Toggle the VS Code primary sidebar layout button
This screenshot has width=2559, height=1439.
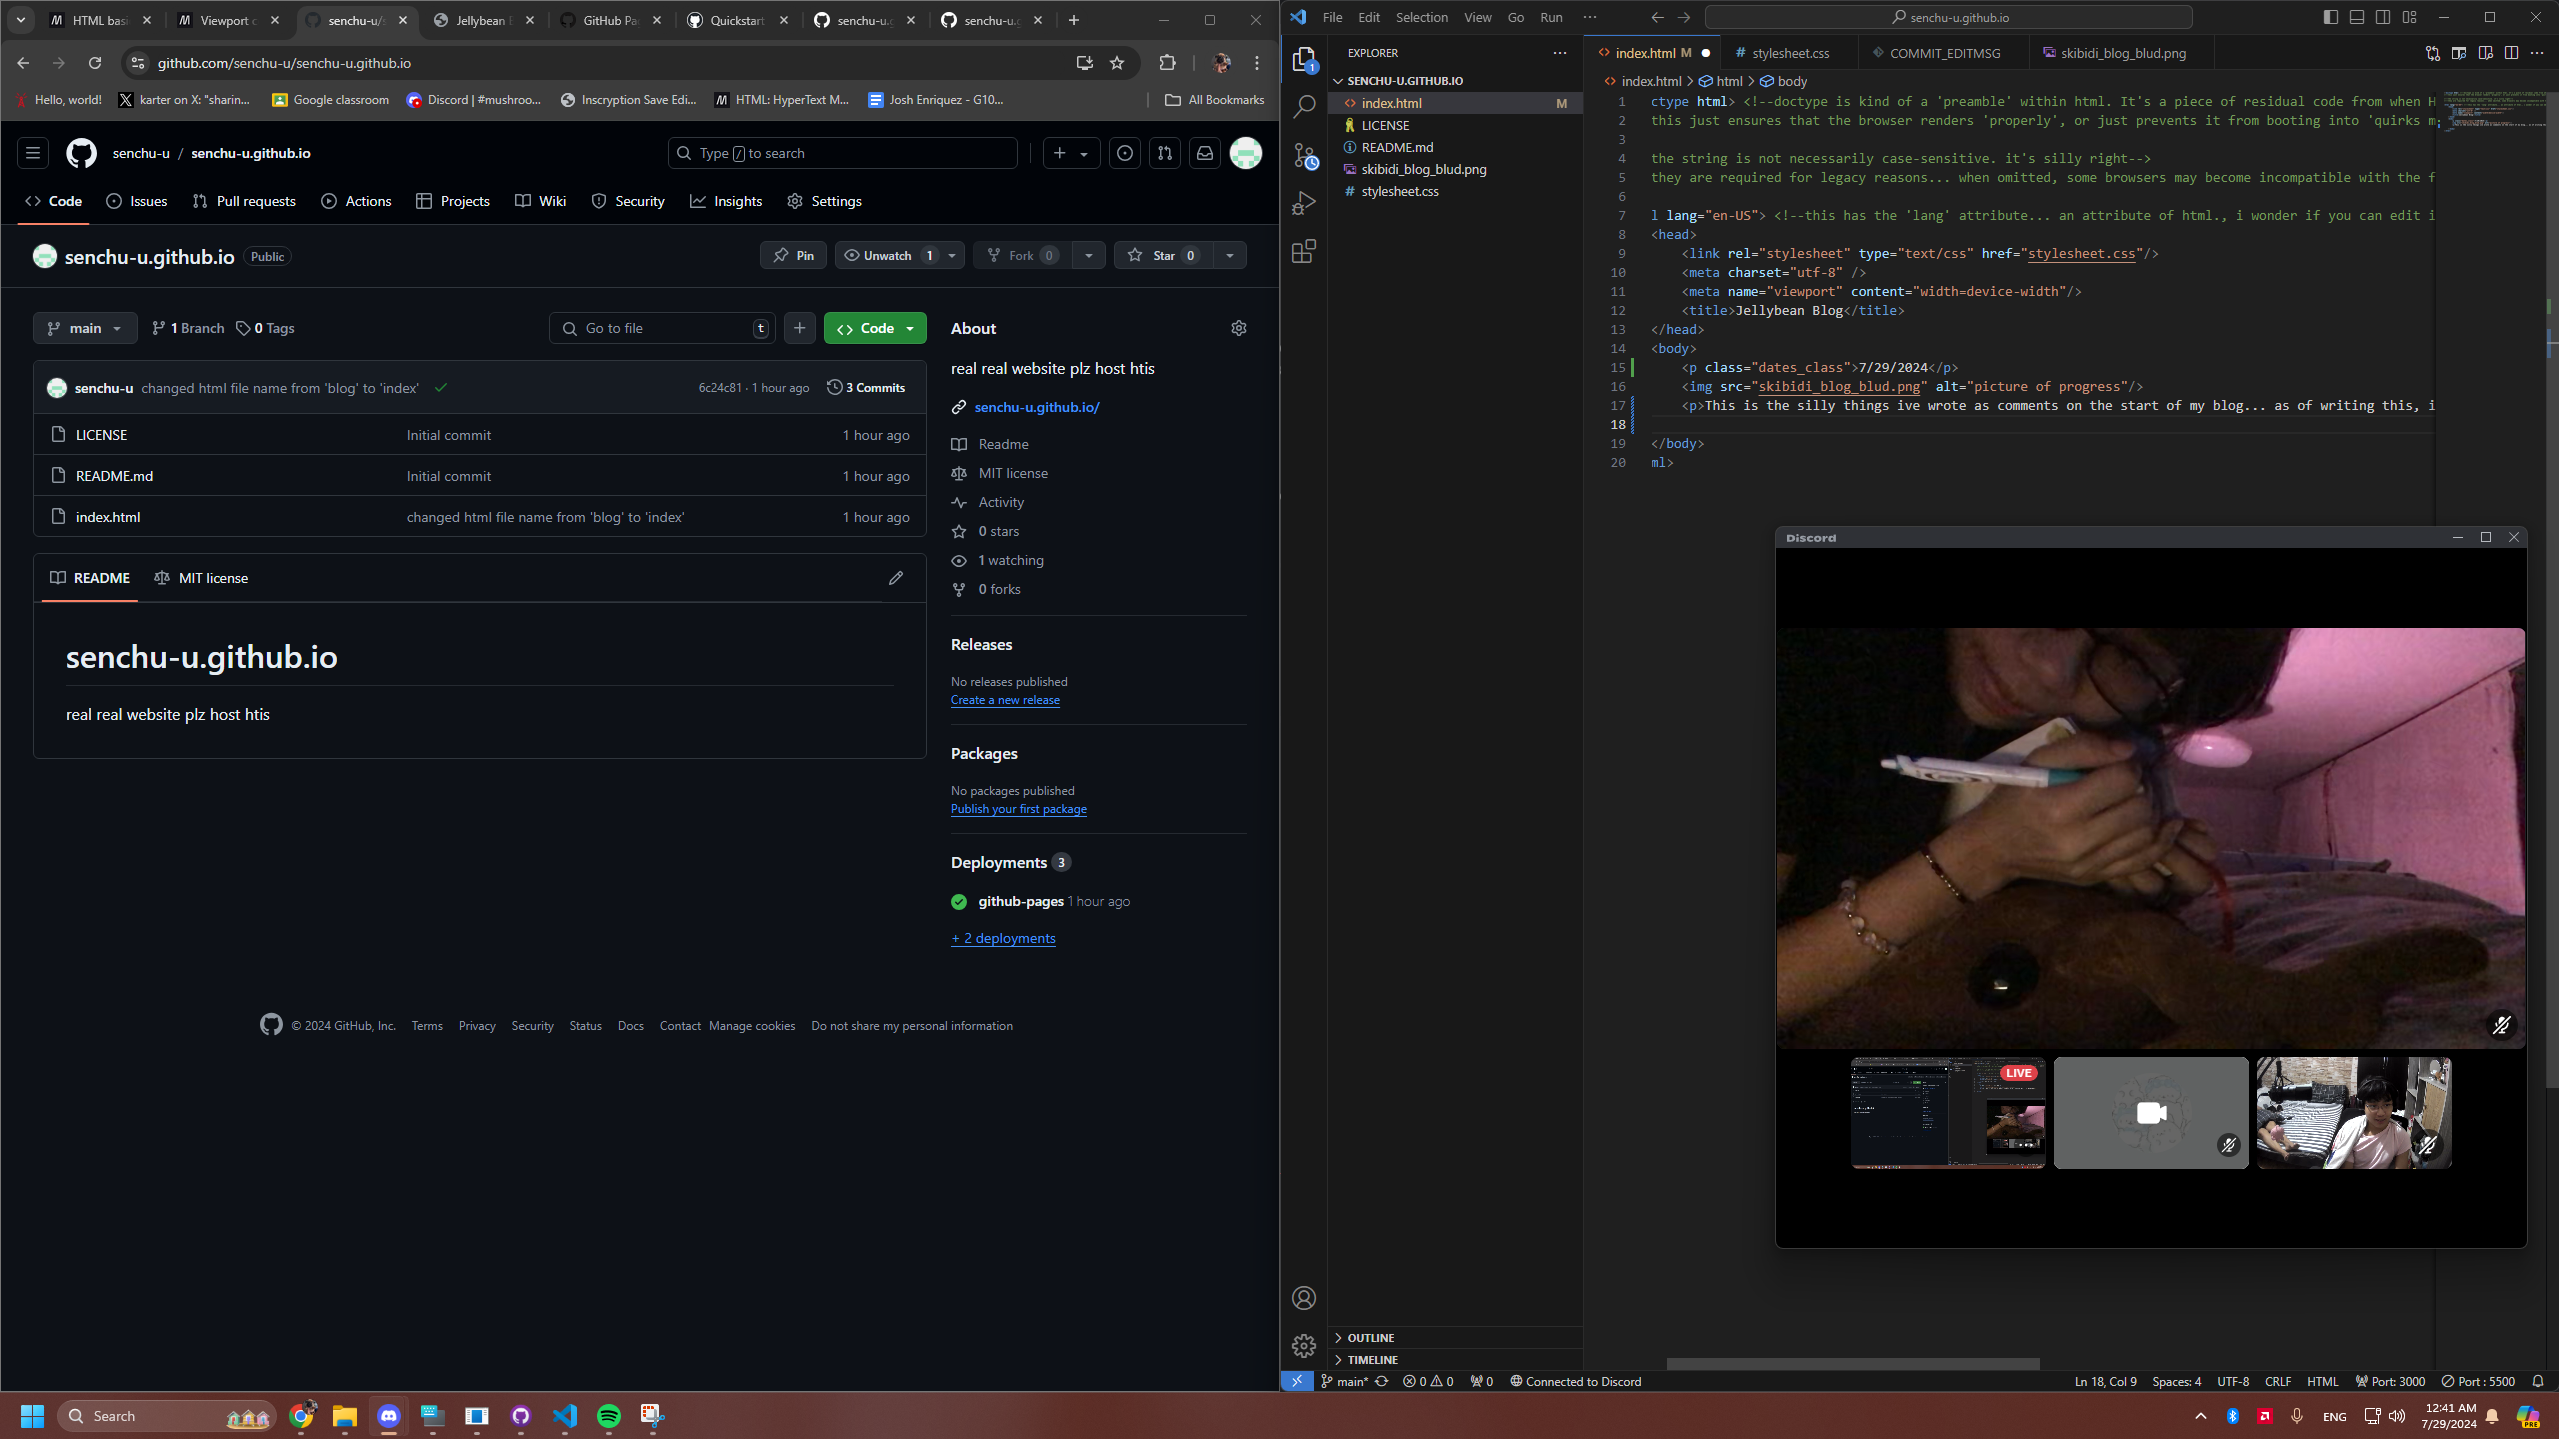coord(2330,17)
